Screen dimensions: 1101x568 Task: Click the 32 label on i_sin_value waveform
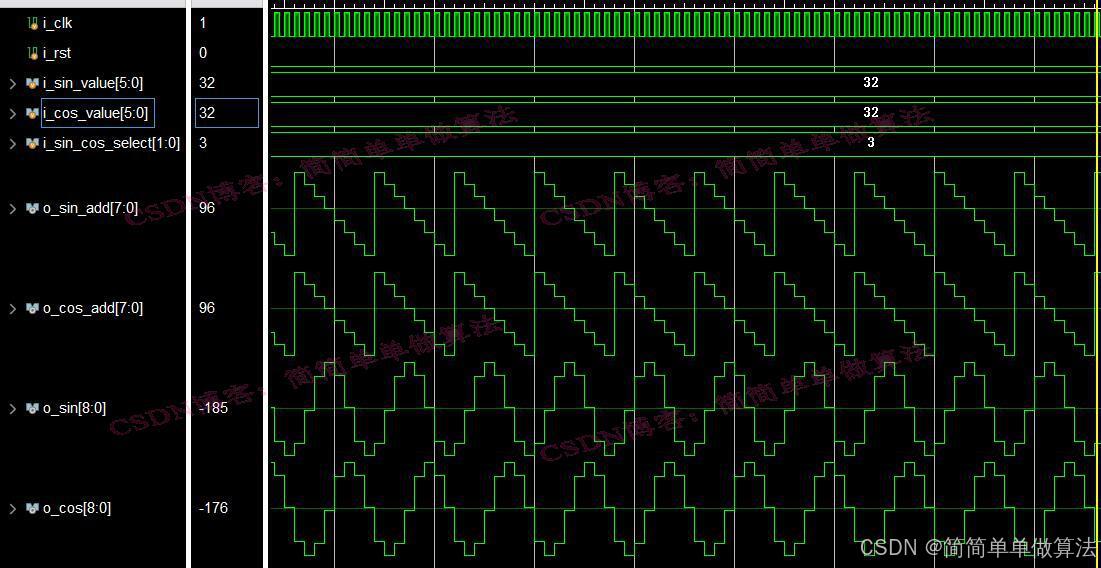pos(871,82)
